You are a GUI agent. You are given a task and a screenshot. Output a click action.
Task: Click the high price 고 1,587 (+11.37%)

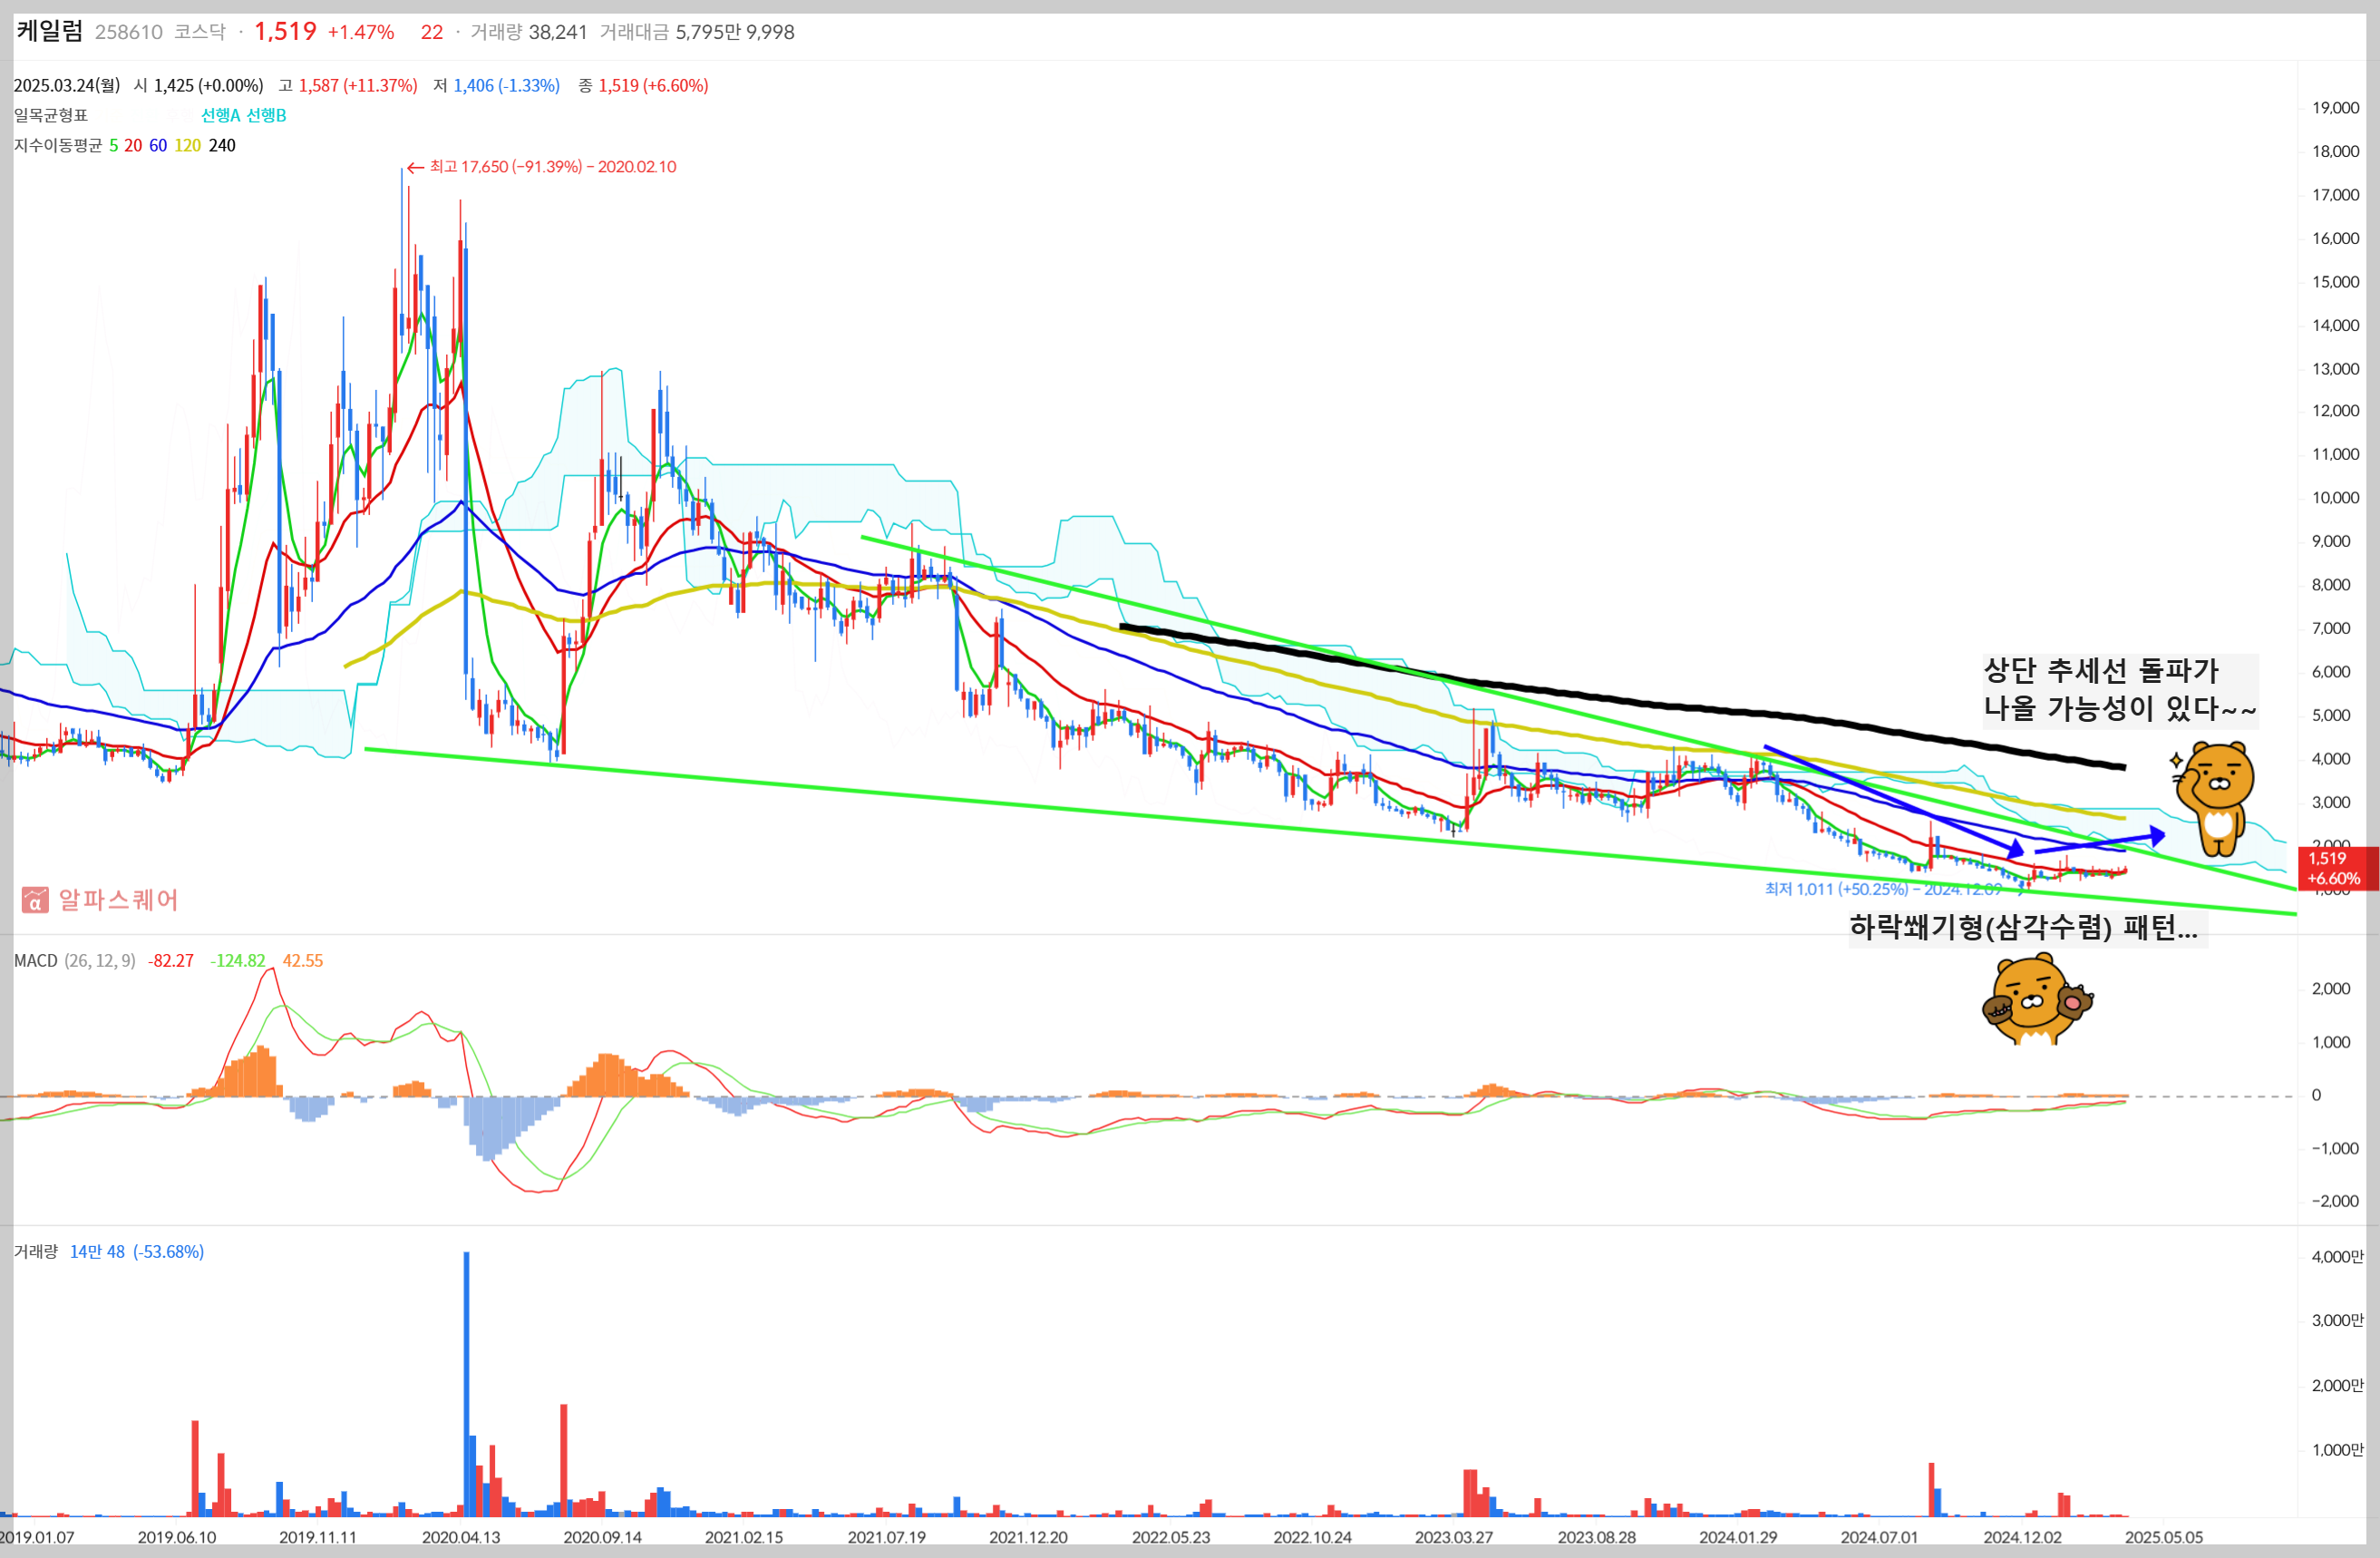coord(348,85)
